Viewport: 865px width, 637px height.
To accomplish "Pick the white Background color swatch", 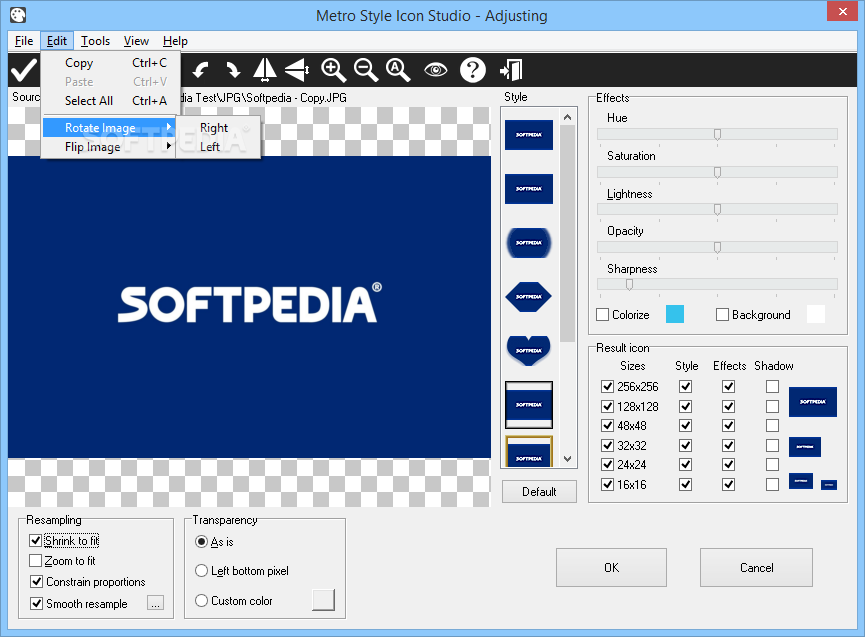I will [816, 314].
